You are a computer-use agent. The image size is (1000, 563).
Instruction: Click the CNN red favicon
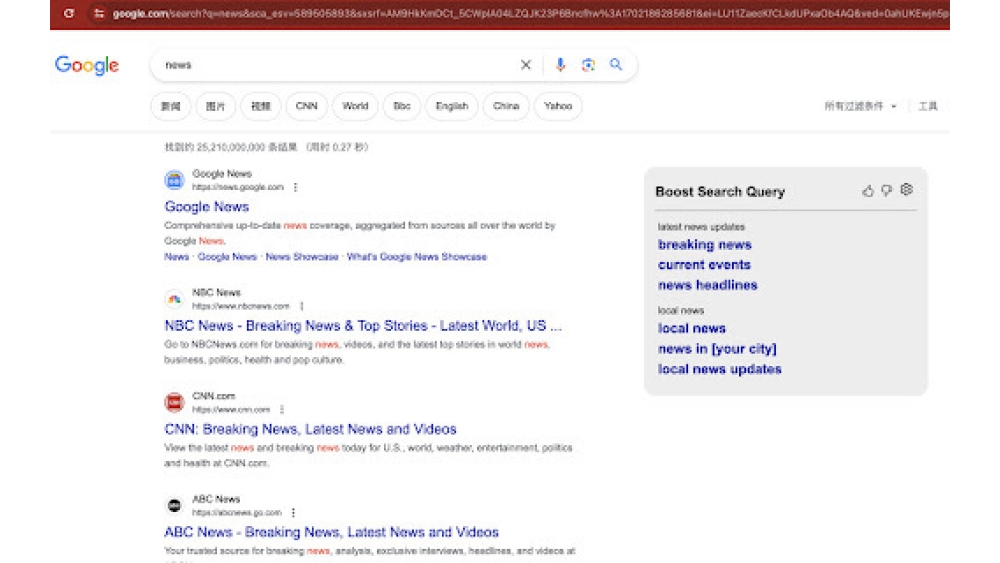click(174, 402)
